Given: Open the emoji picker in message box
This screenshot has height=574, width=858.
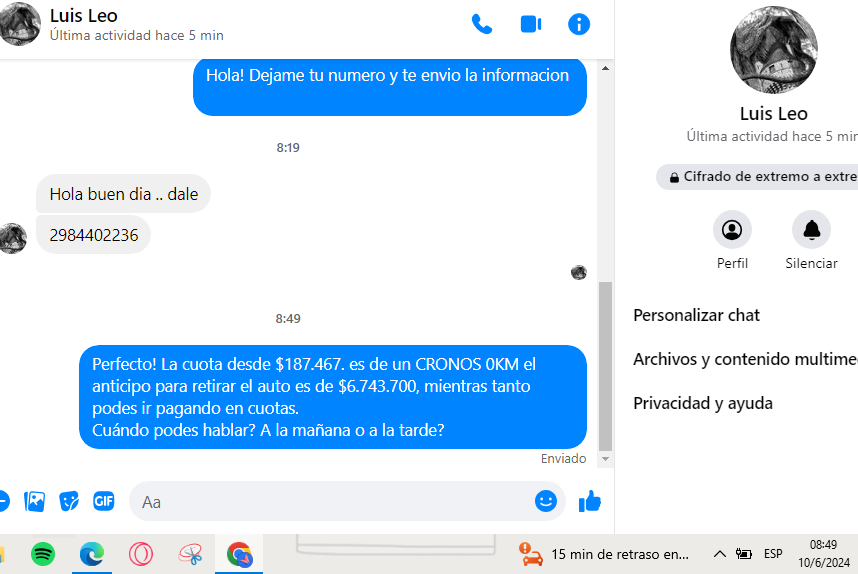Looking at the screenshot, I should (545, 501).
